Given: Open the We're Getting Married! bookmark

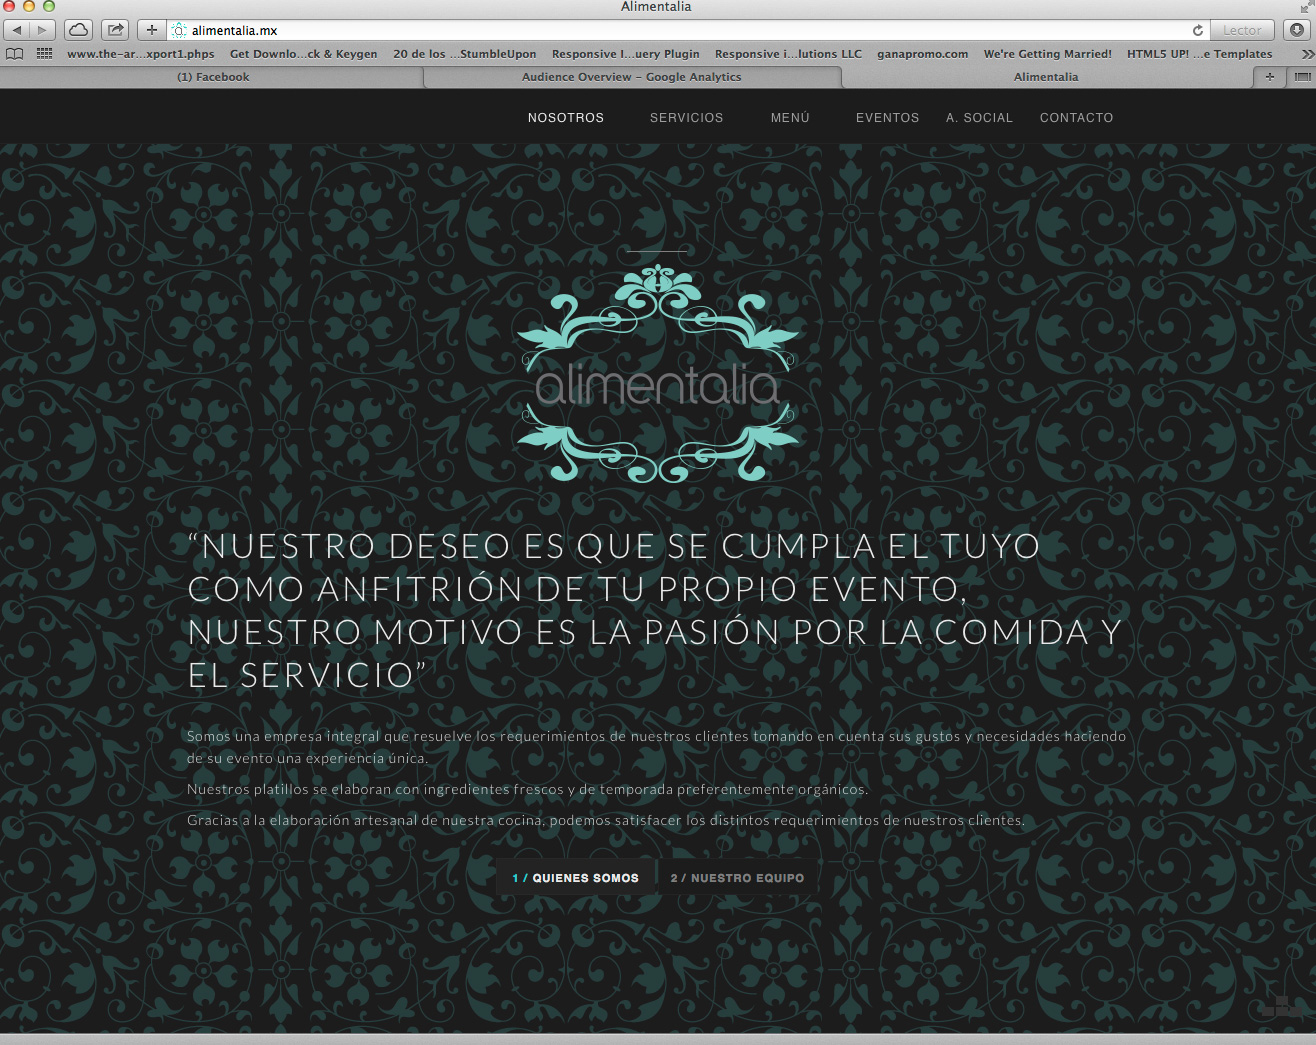Looking at the screenshot, I should coord(1047,54).
